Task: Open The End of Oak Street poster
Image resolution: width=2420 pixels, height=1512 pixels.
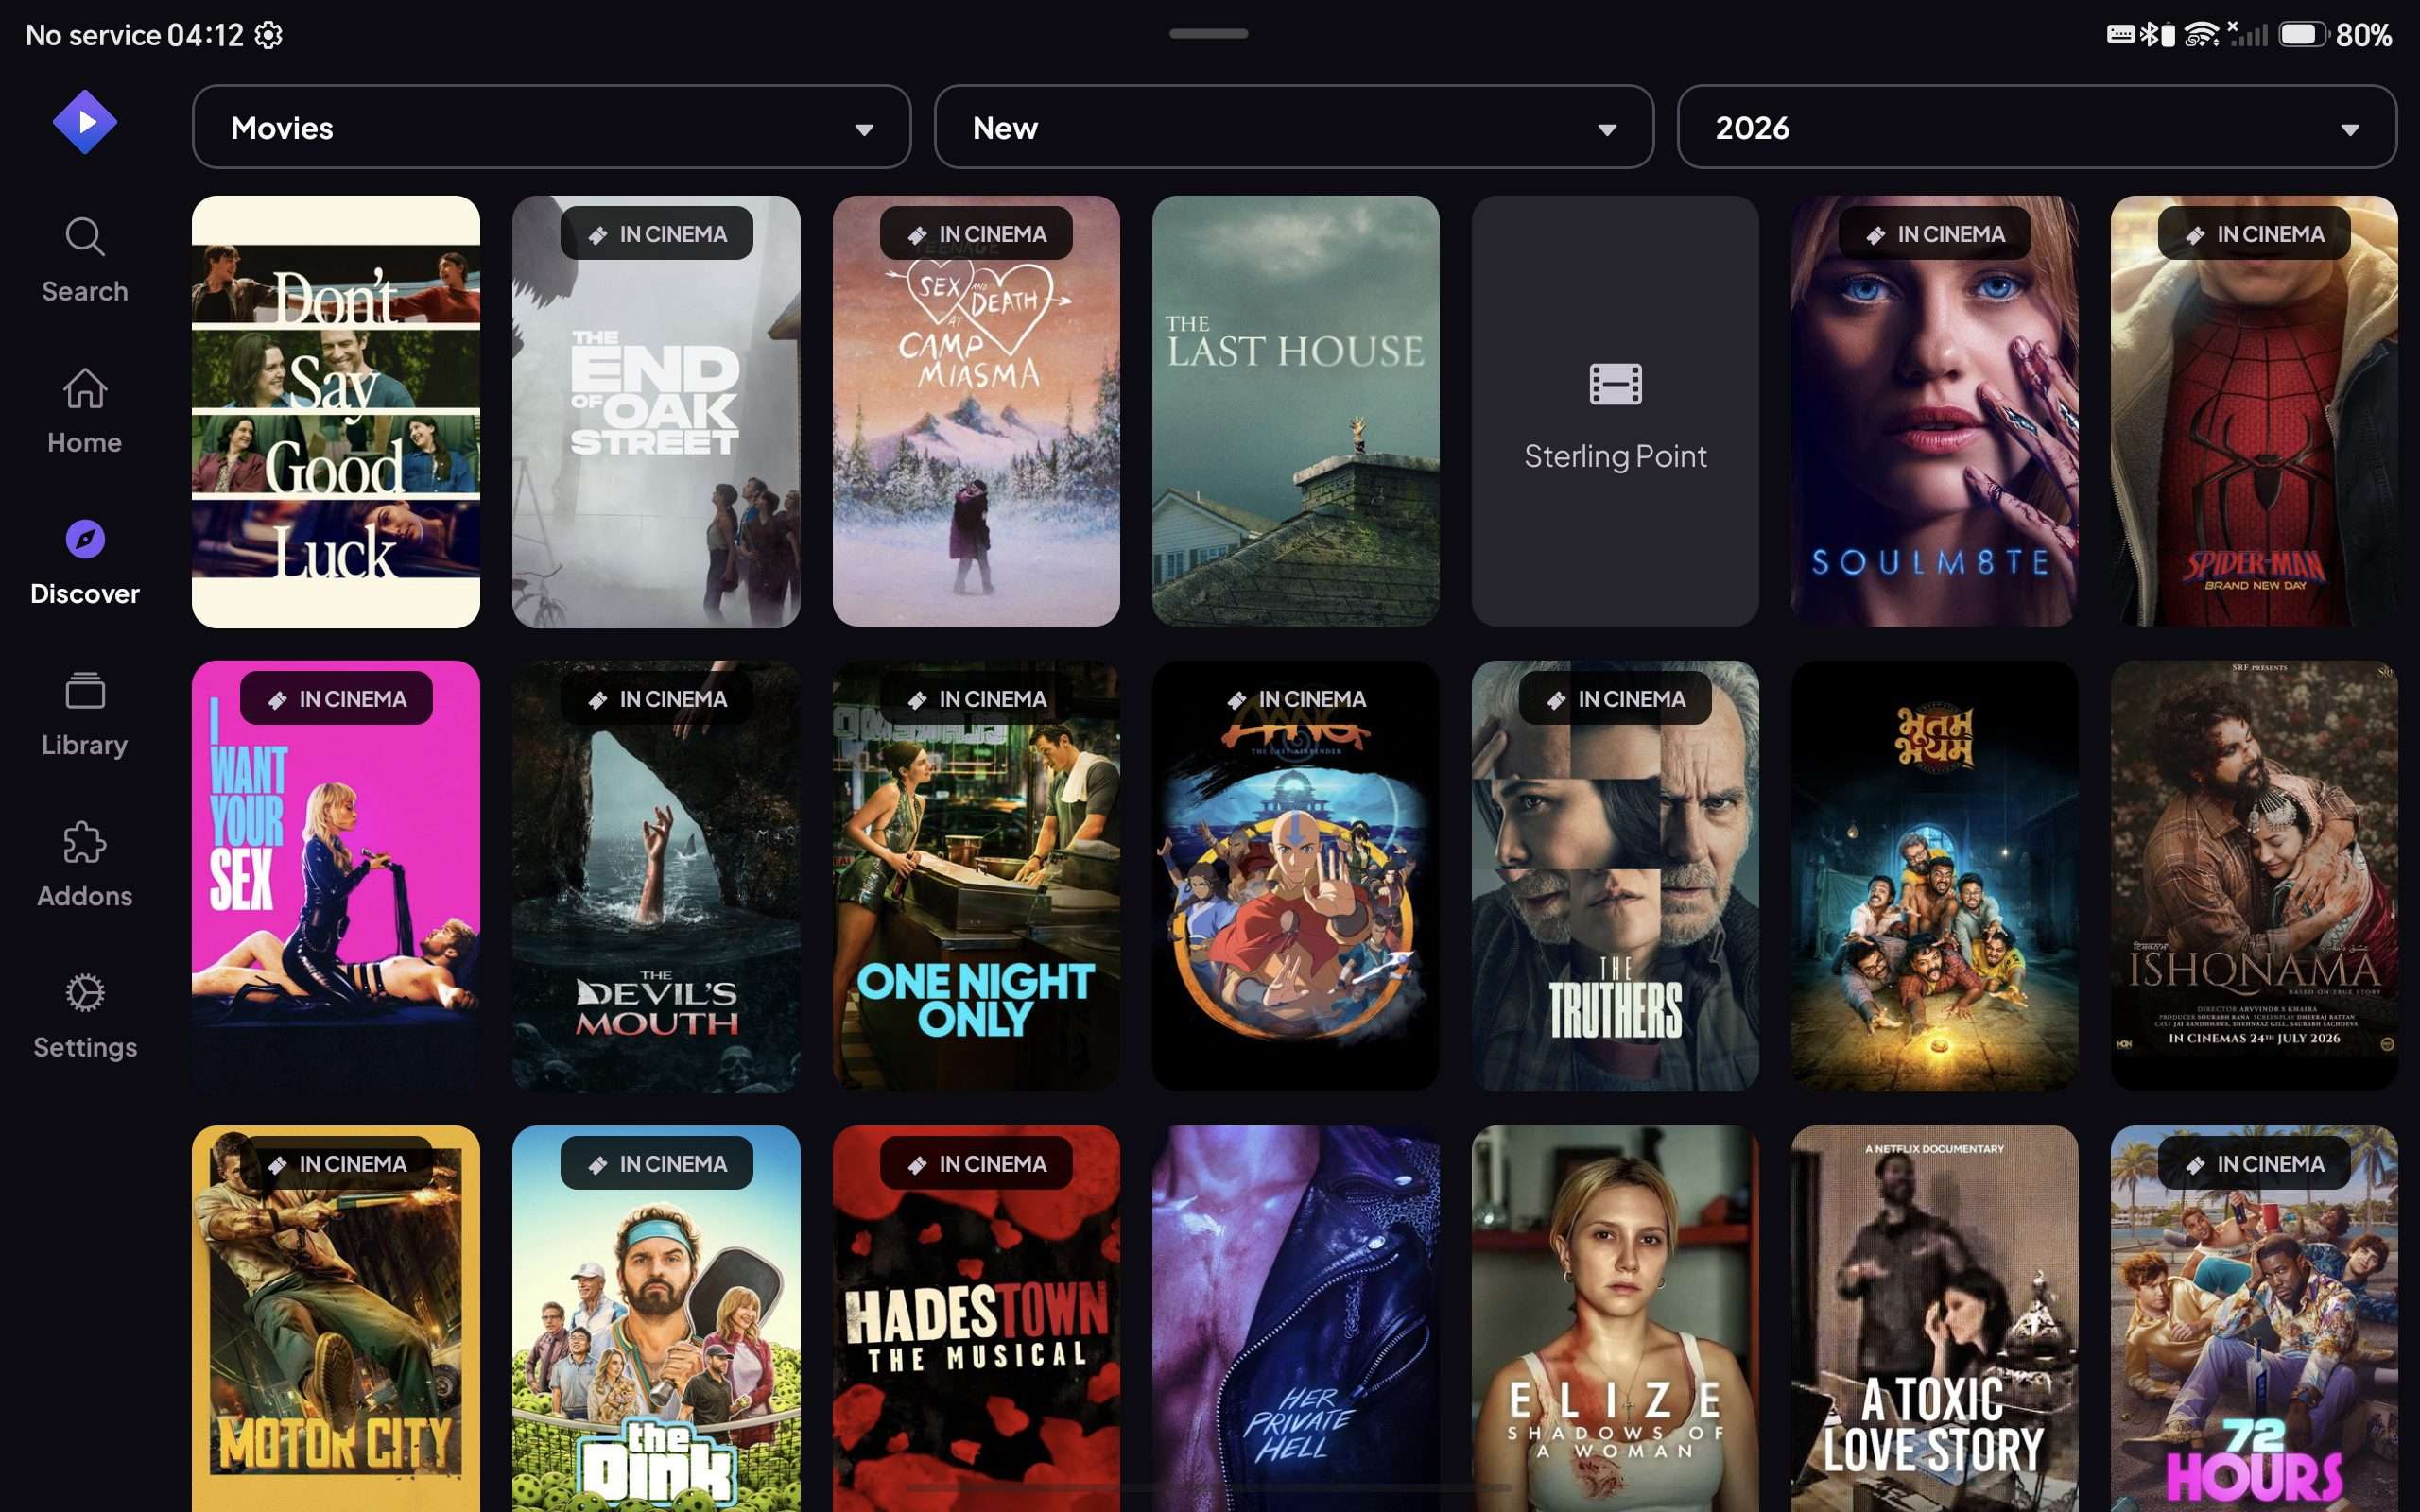Action: 656,411
